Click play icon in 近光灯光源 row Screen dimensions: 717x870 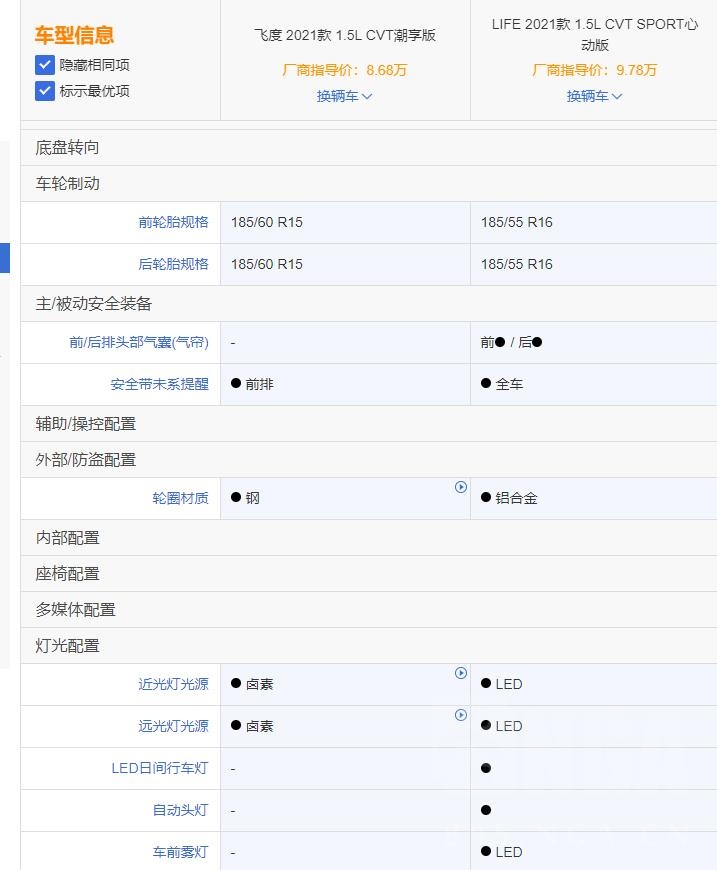point(461,673)
